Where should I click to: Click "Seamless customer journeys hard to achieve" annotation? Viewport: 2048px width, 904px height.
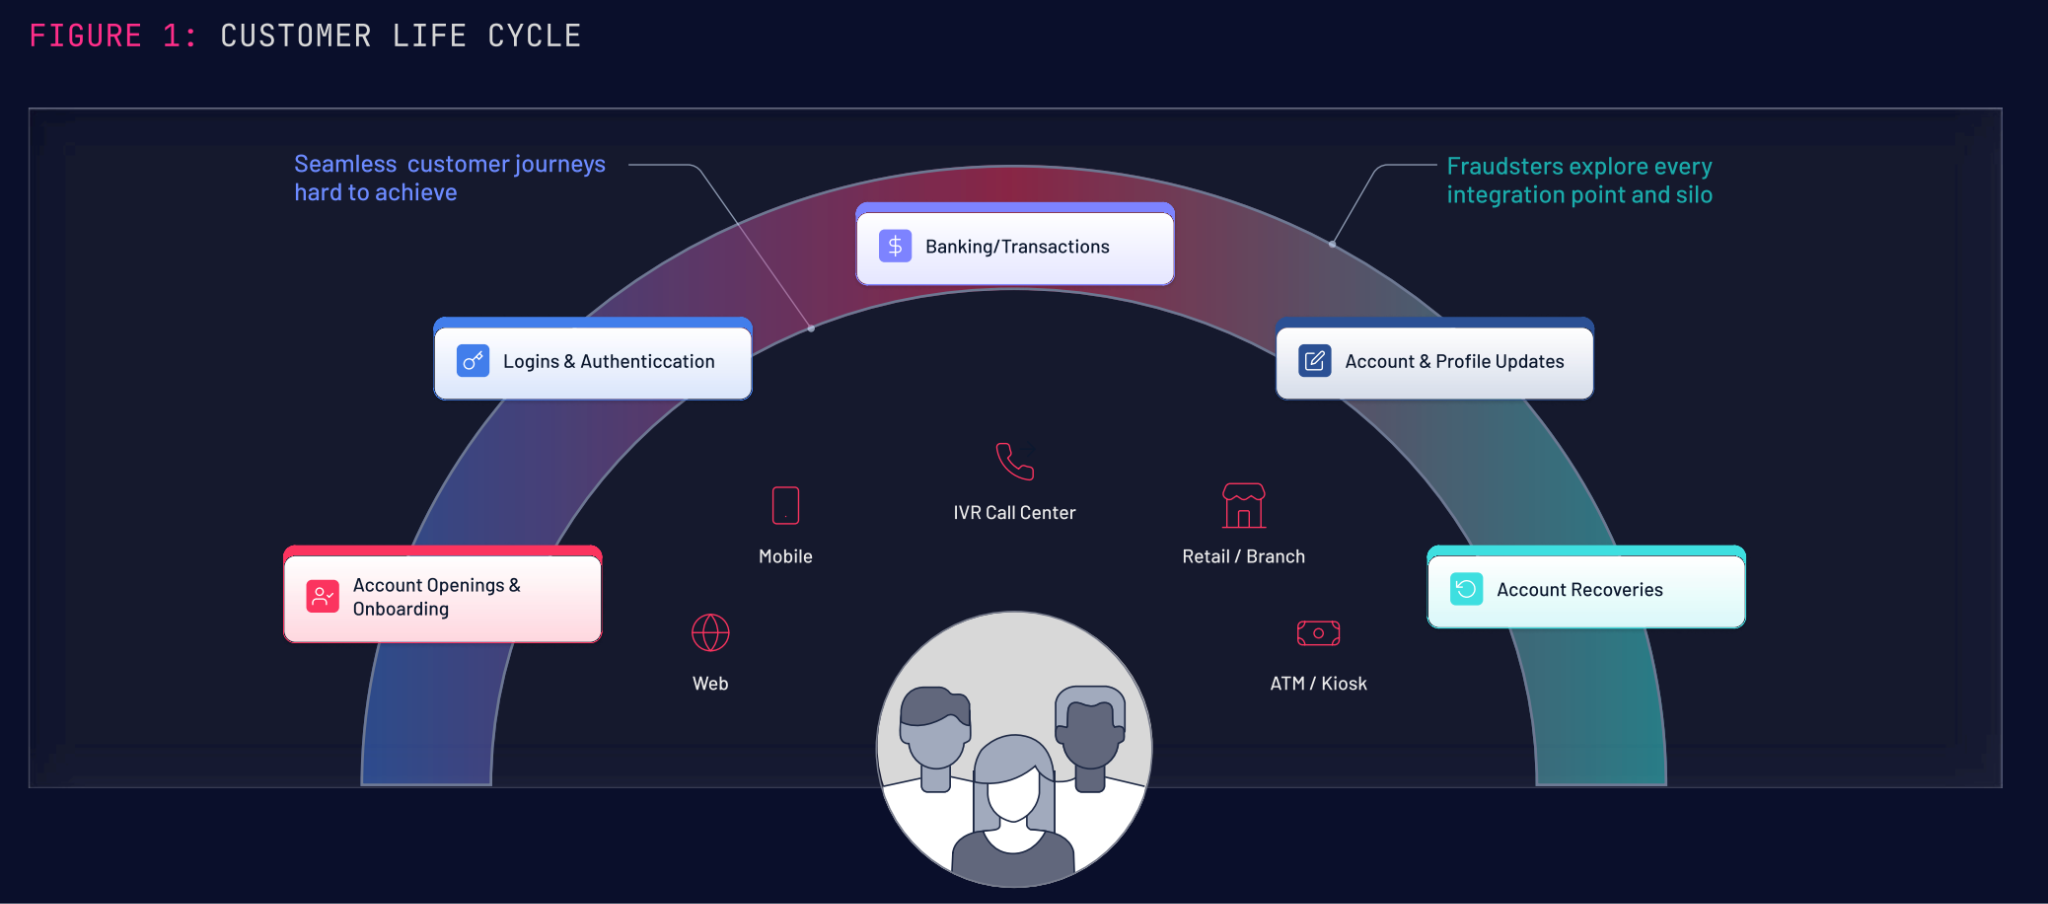coord(450,178)
